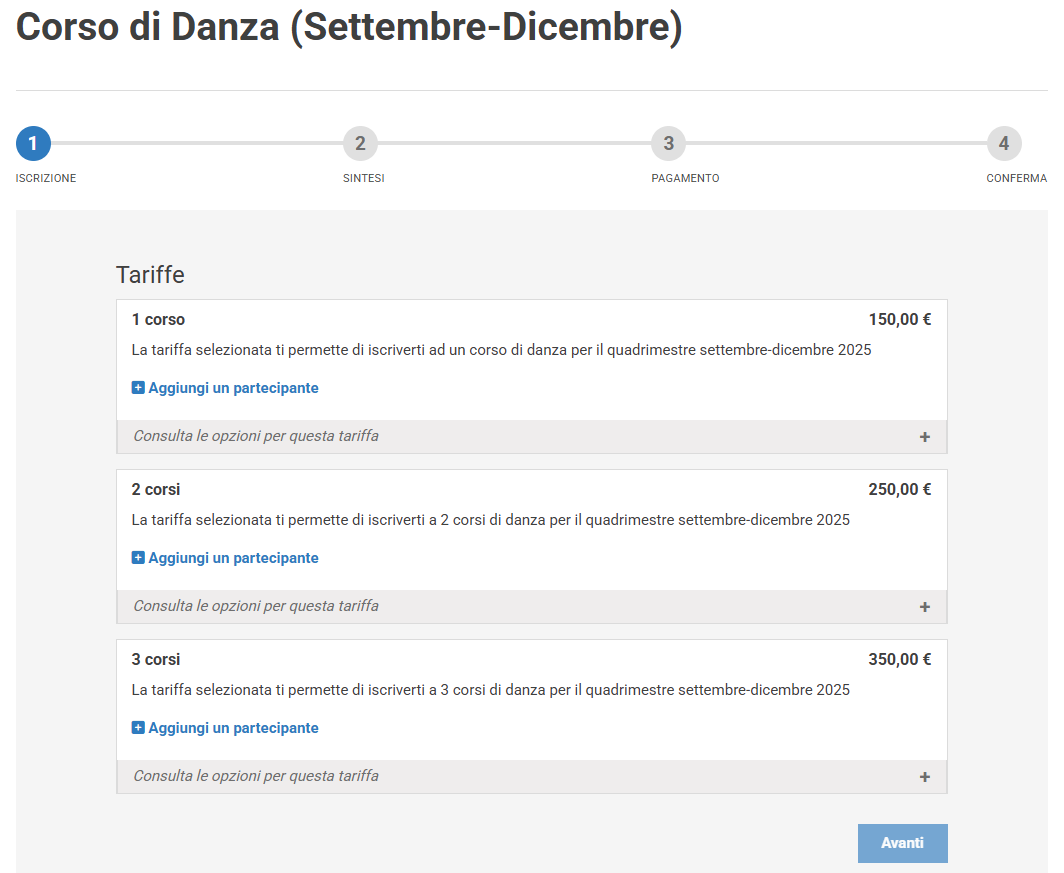
Task: Select step 1 Iscrizione circle
Action: click(33, 143)
